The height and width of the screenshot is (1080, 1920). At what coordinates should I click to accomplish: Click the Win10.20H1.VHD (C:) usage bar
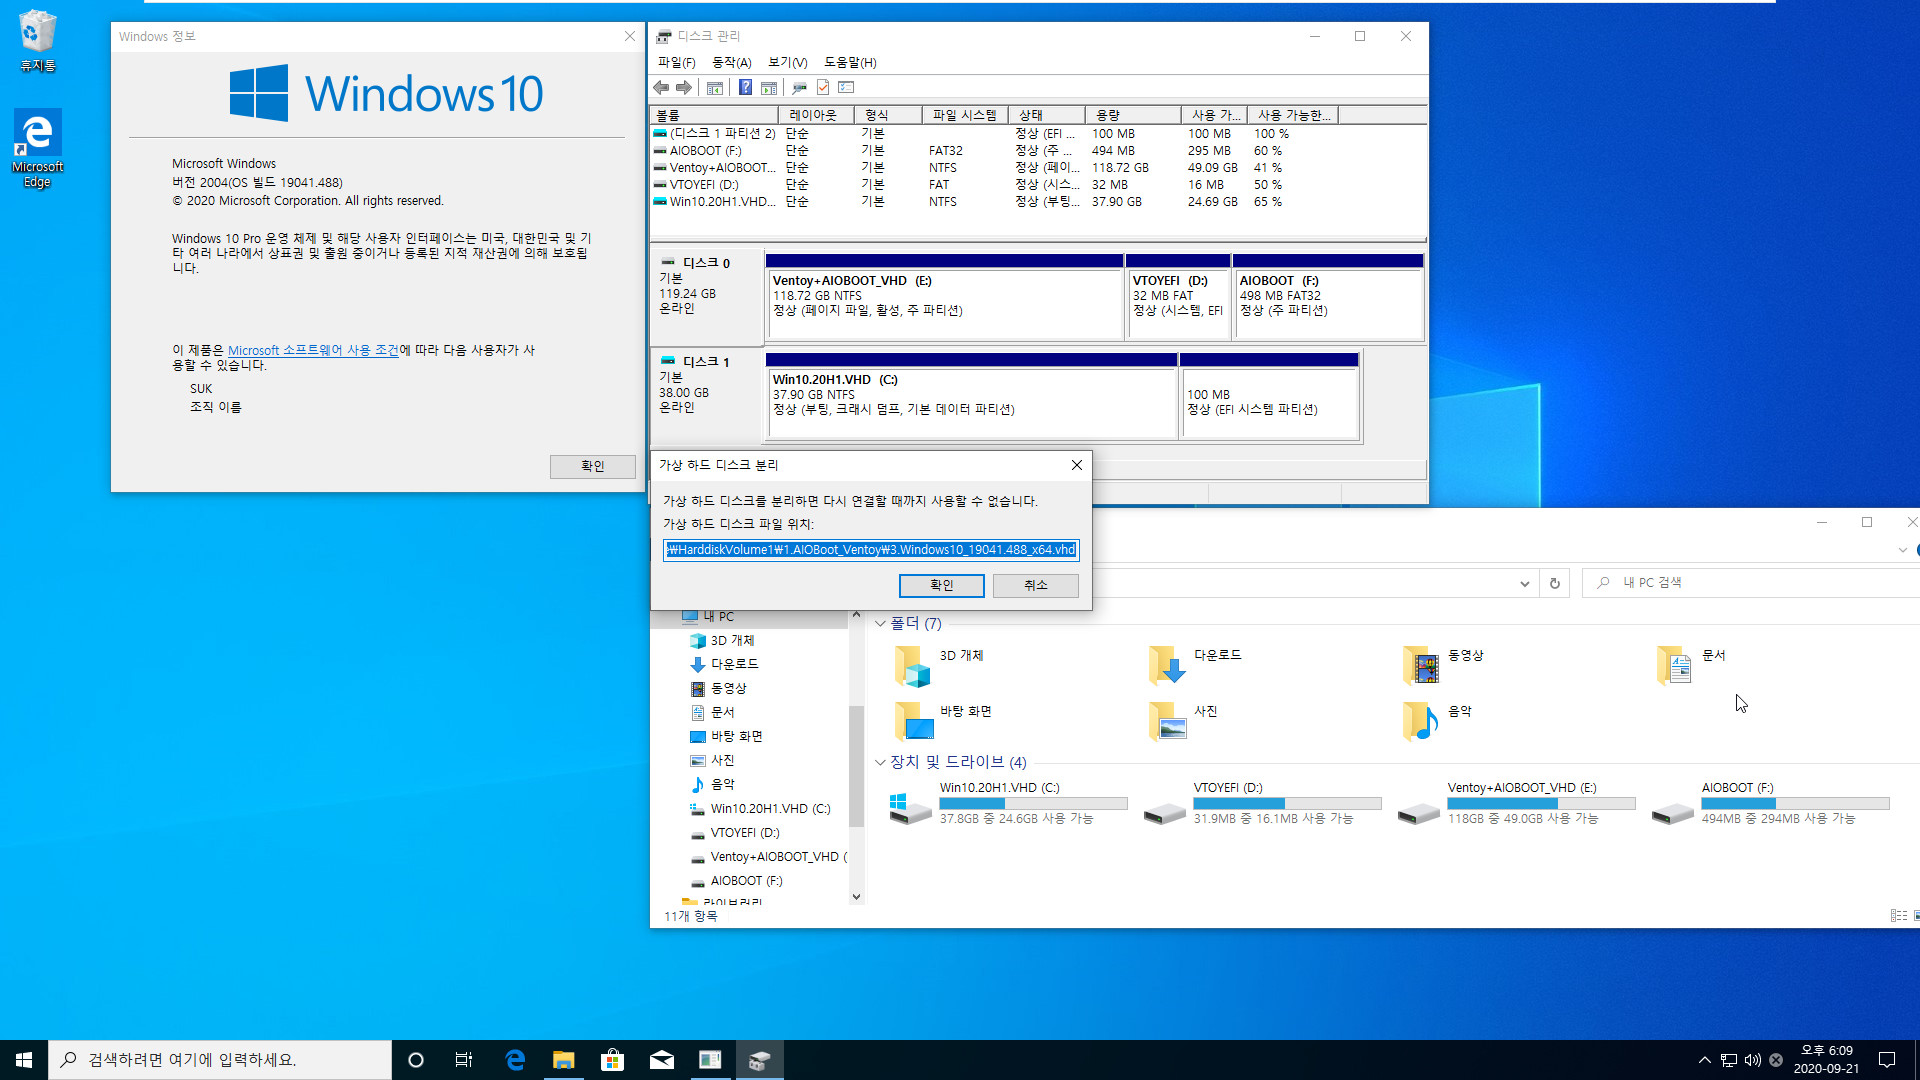pos(1033,803)
